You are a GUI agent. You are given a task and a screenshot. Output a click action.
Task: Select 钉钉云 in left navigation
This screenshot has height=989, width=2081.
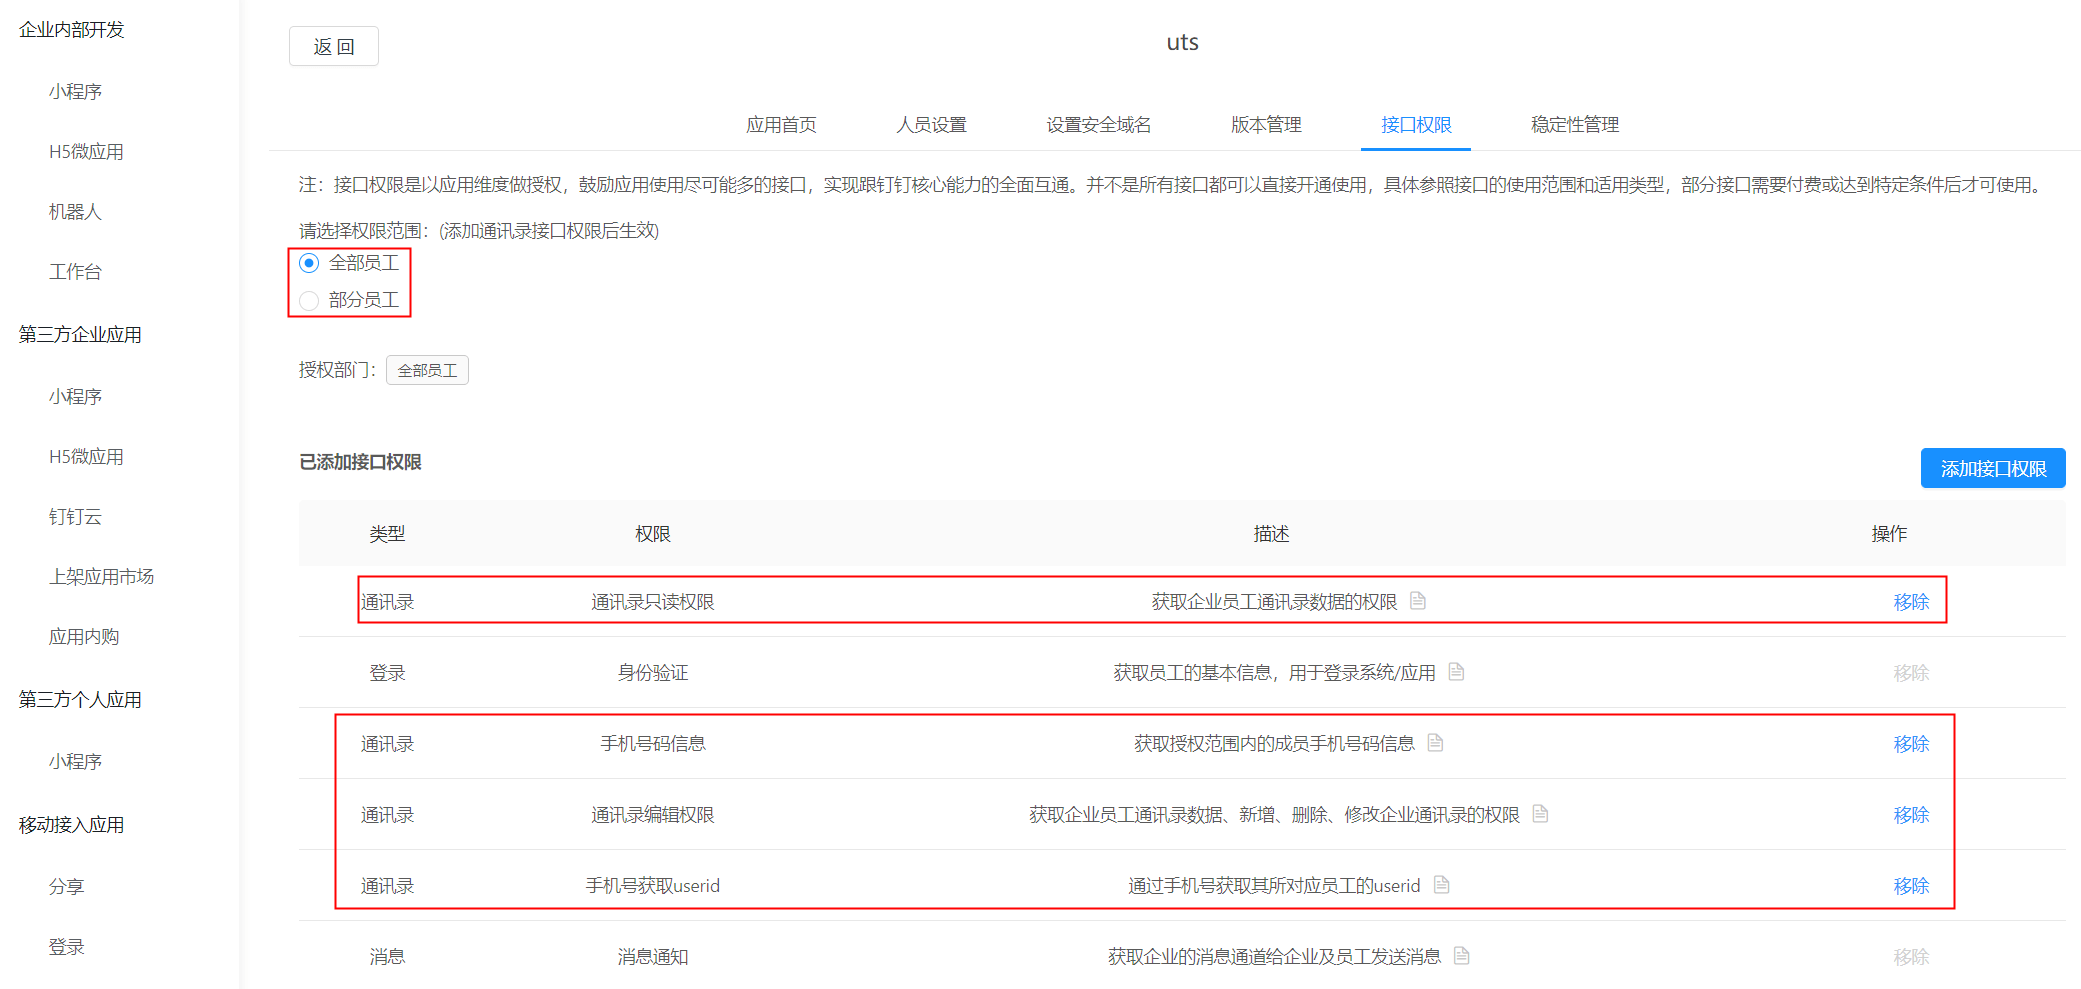(x=75, y=517)
